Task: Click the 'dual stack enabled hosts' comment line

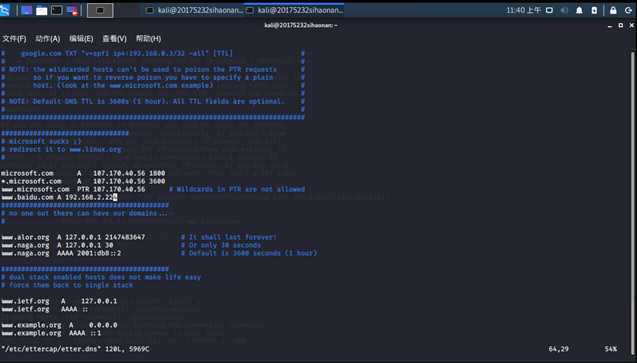Action: point(101,277)
